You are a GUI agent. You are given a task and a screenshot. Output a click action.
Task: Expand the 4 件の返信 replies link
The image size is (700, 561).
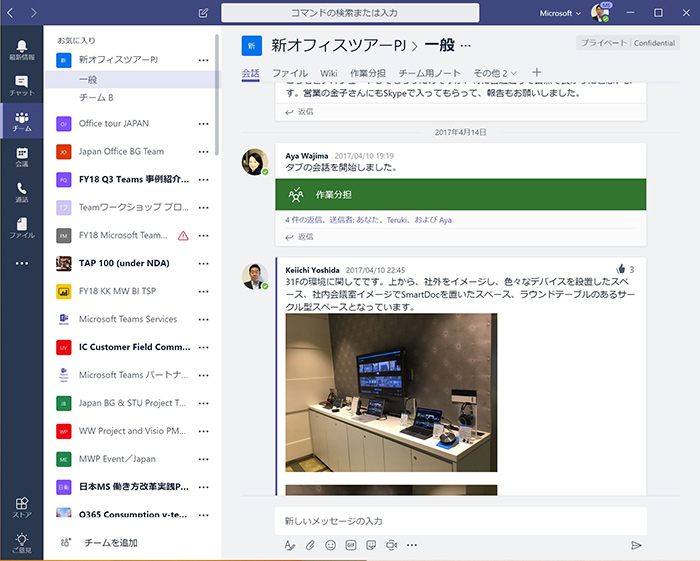[368, 220]
